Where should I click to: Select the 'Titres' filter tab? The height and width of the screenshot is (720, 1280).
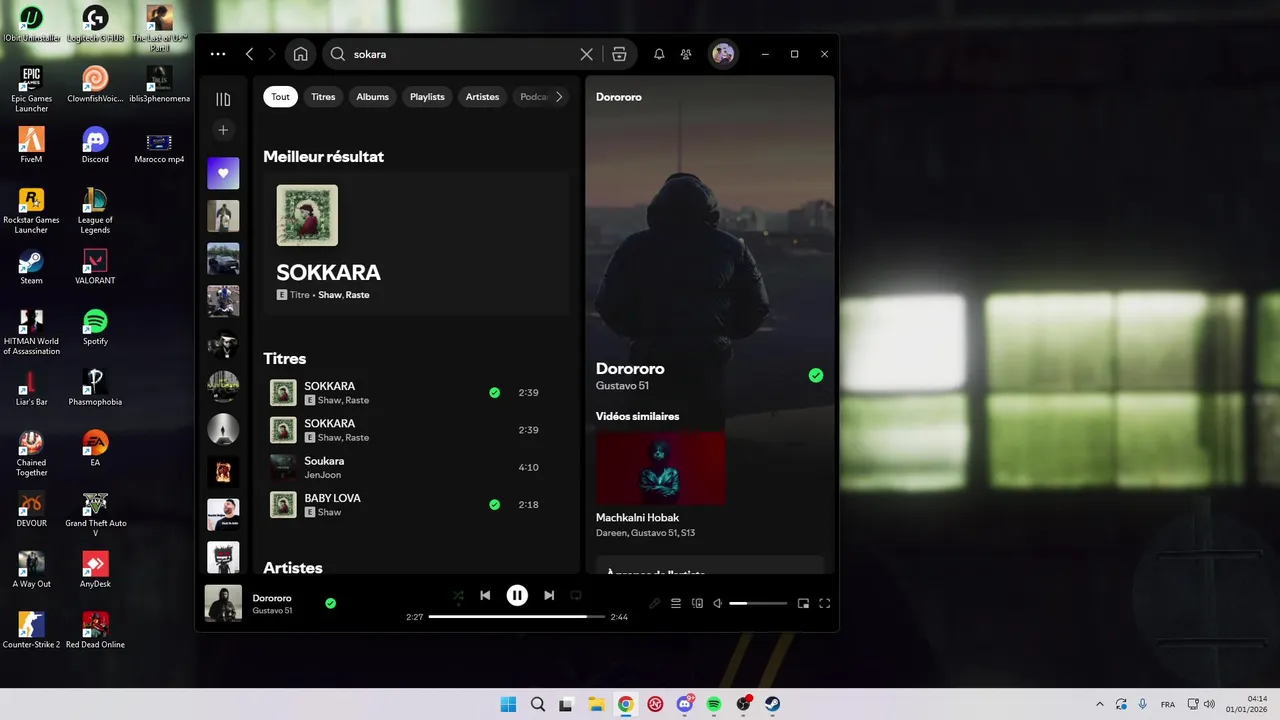point(323,97)
